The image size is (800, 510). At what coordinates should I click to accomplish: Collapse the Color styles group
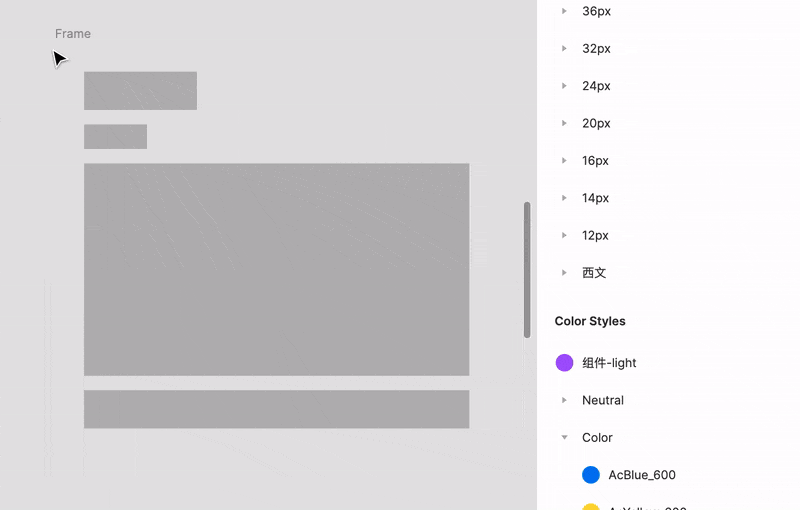pyautogui.click(x=564, y=438)
